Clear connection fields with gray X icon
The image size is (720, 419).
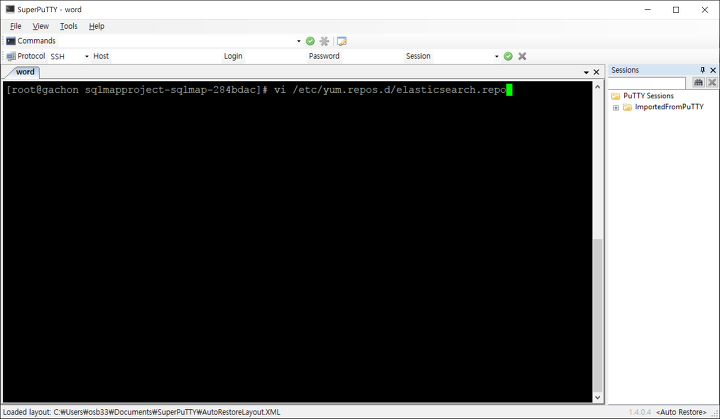click(x=522, y=56)
